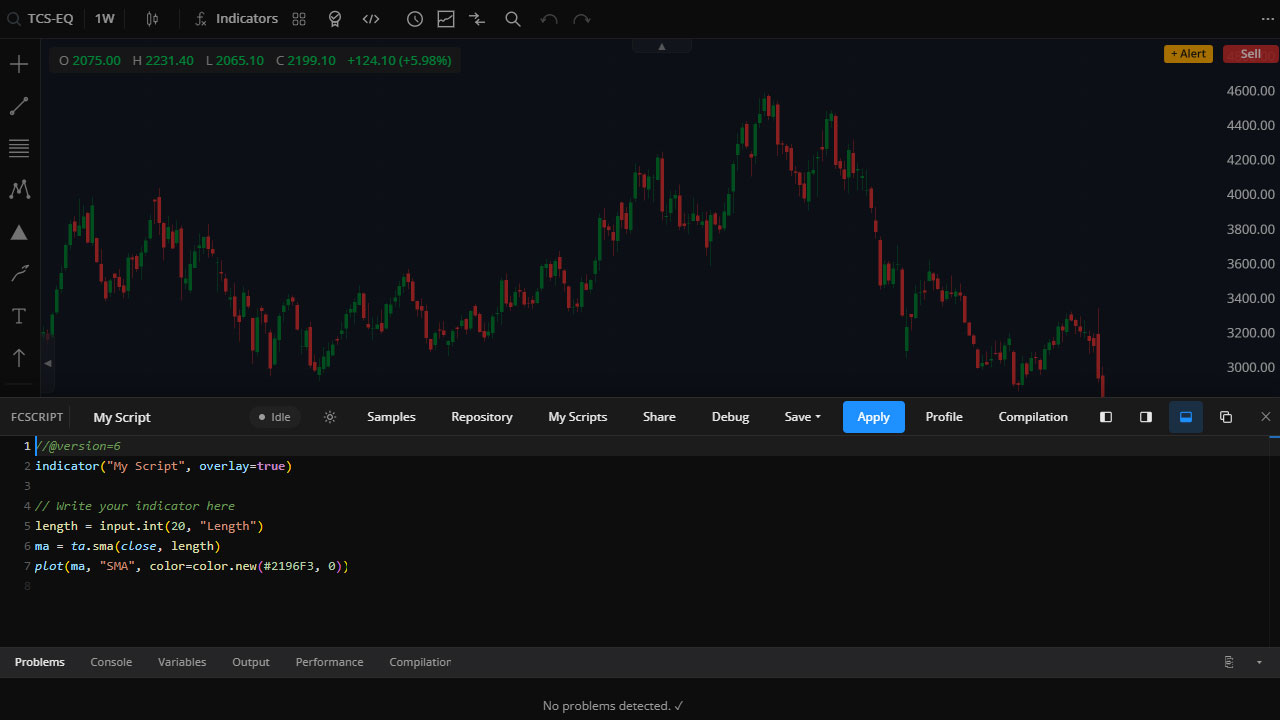This screenshot has width=1280, height=720.
Task: Collapse the left drawing toolbar arrow
Action: [x=47, y=364]
